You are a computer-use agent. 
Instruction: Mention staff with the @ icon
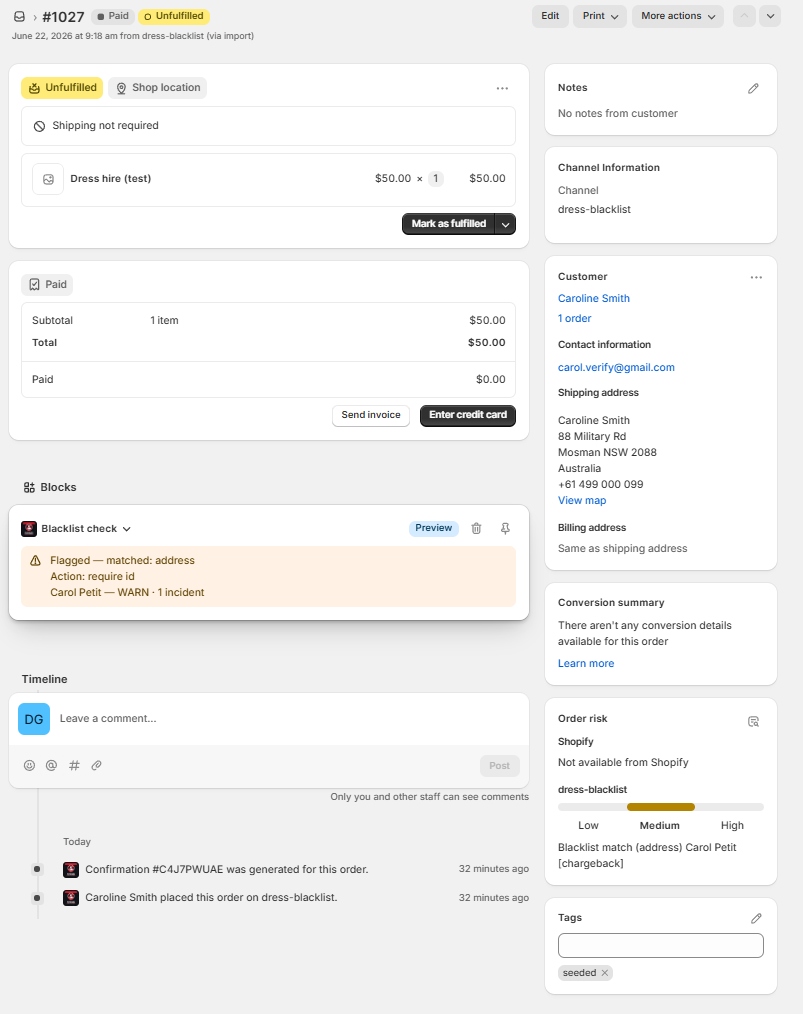pos(52,766)
